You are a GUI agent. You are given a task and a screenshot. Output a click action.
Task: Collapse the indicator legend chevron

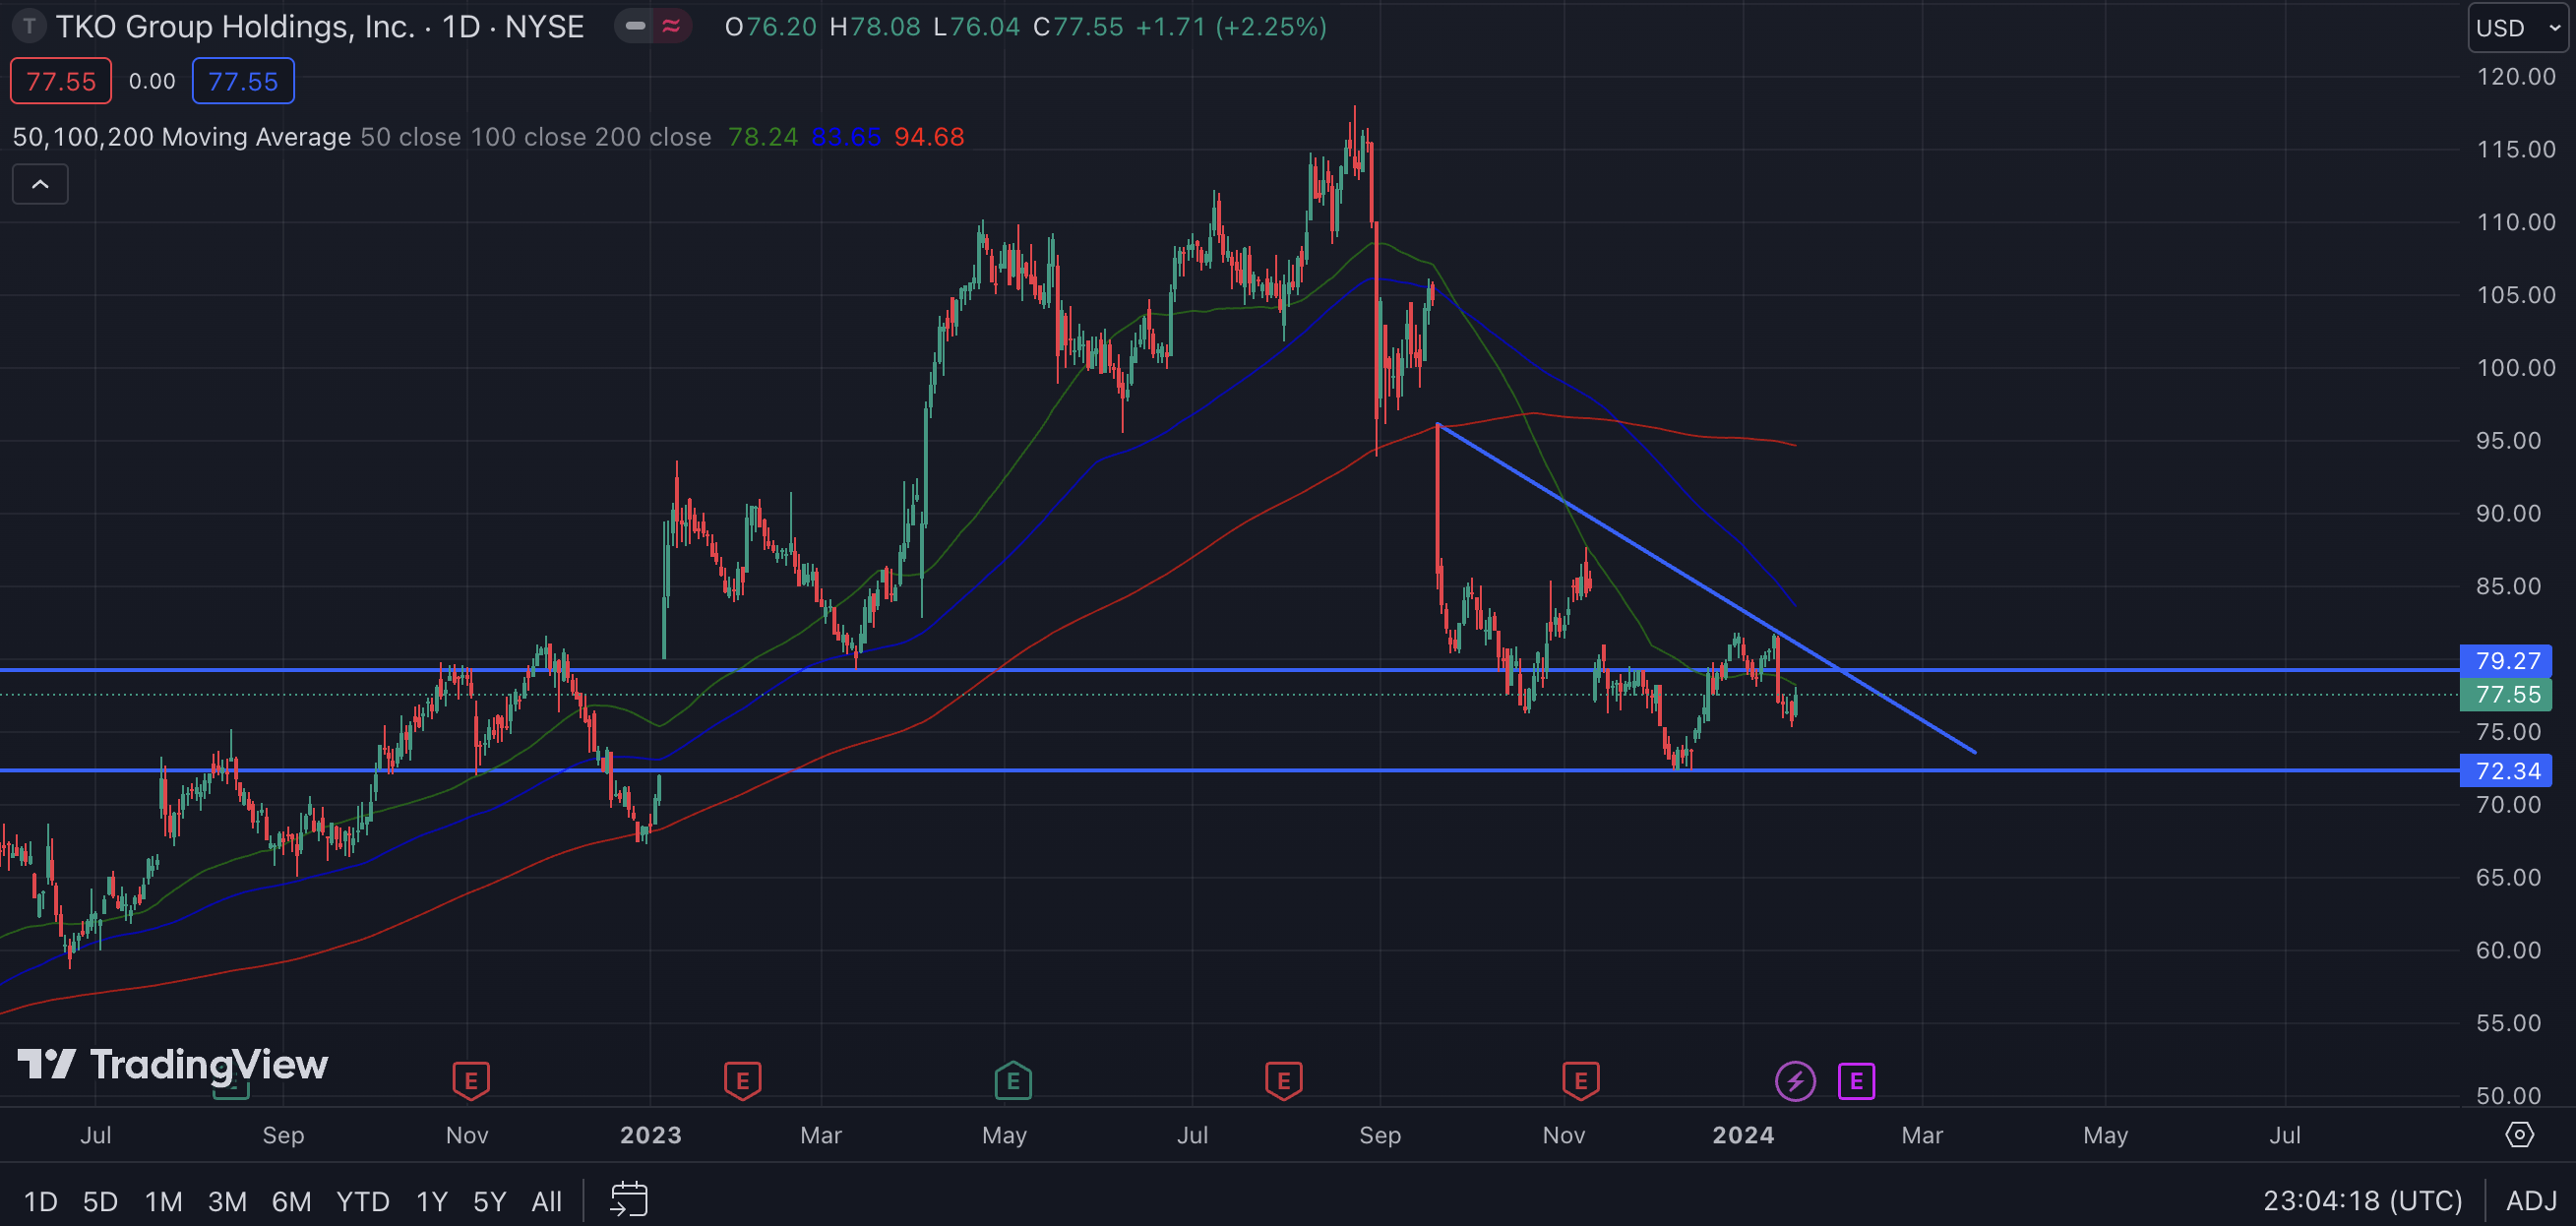coord(40,184)
